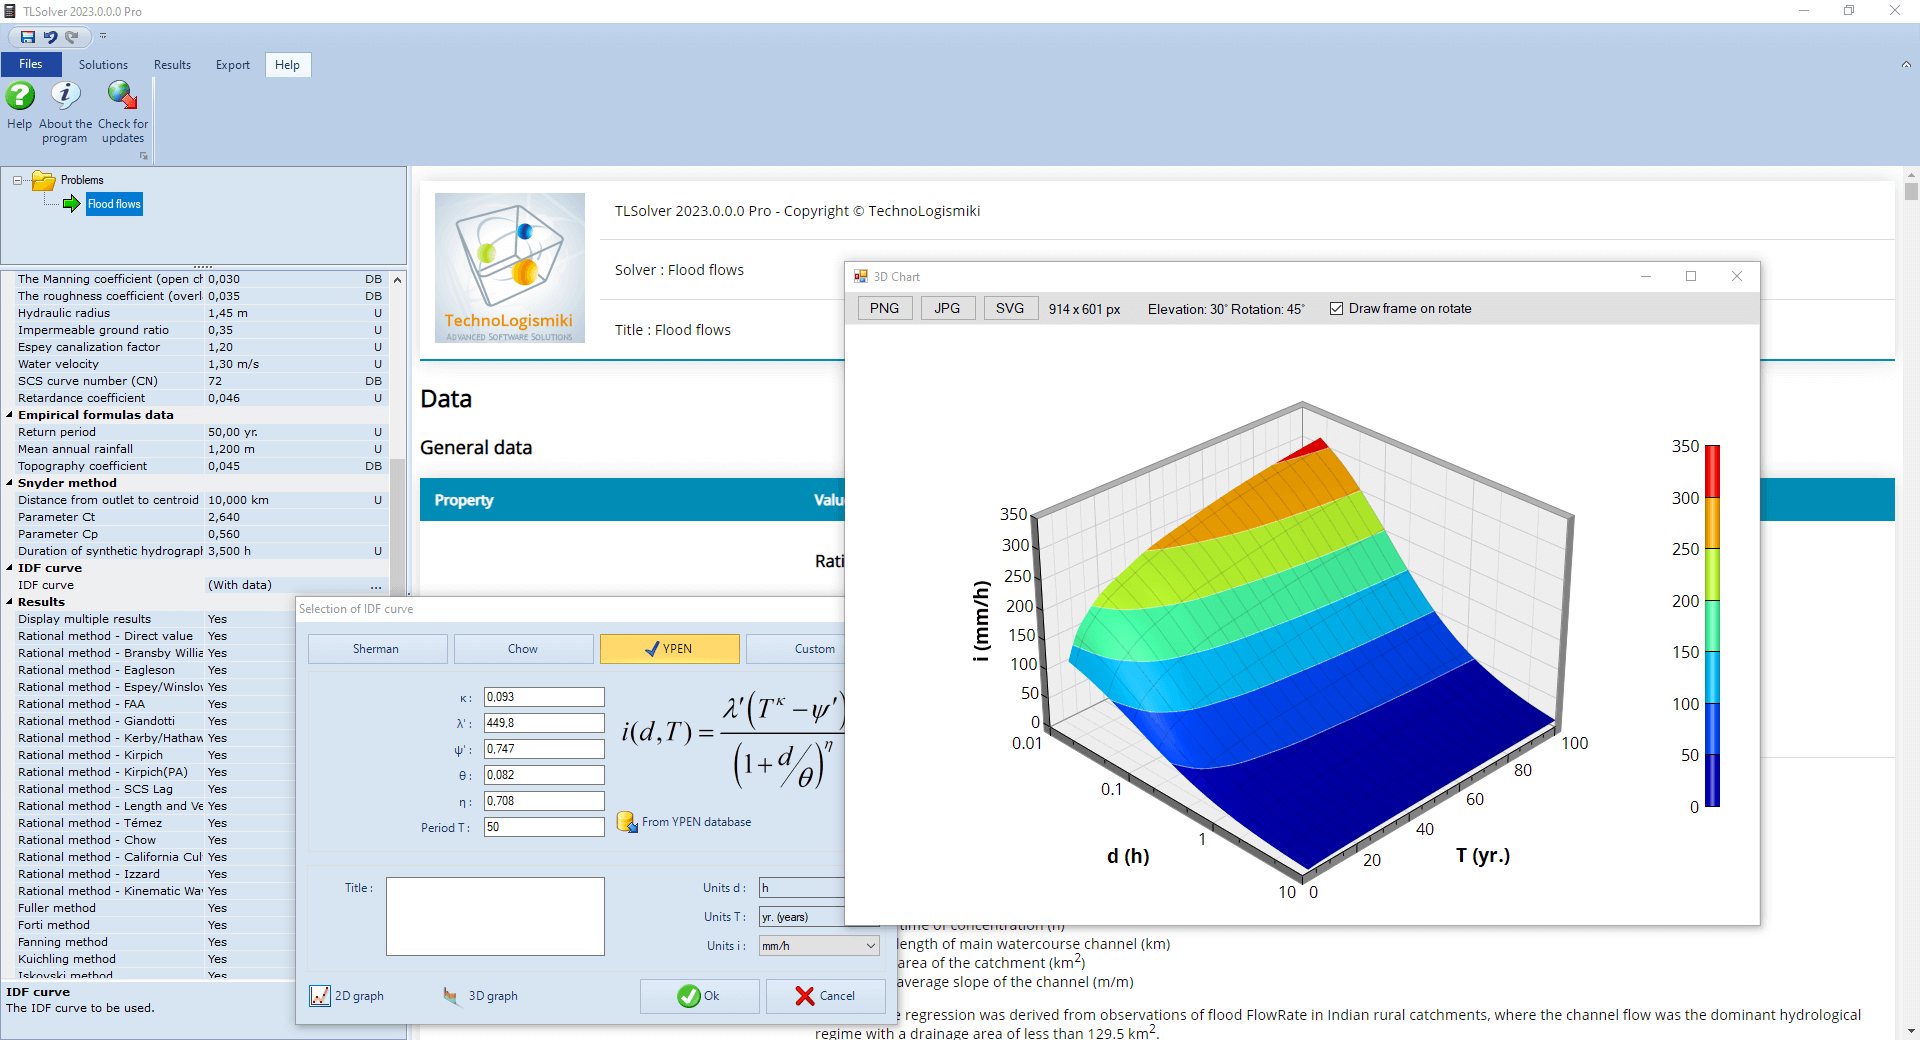Open the green Help question mark icon

pos(20,96)
